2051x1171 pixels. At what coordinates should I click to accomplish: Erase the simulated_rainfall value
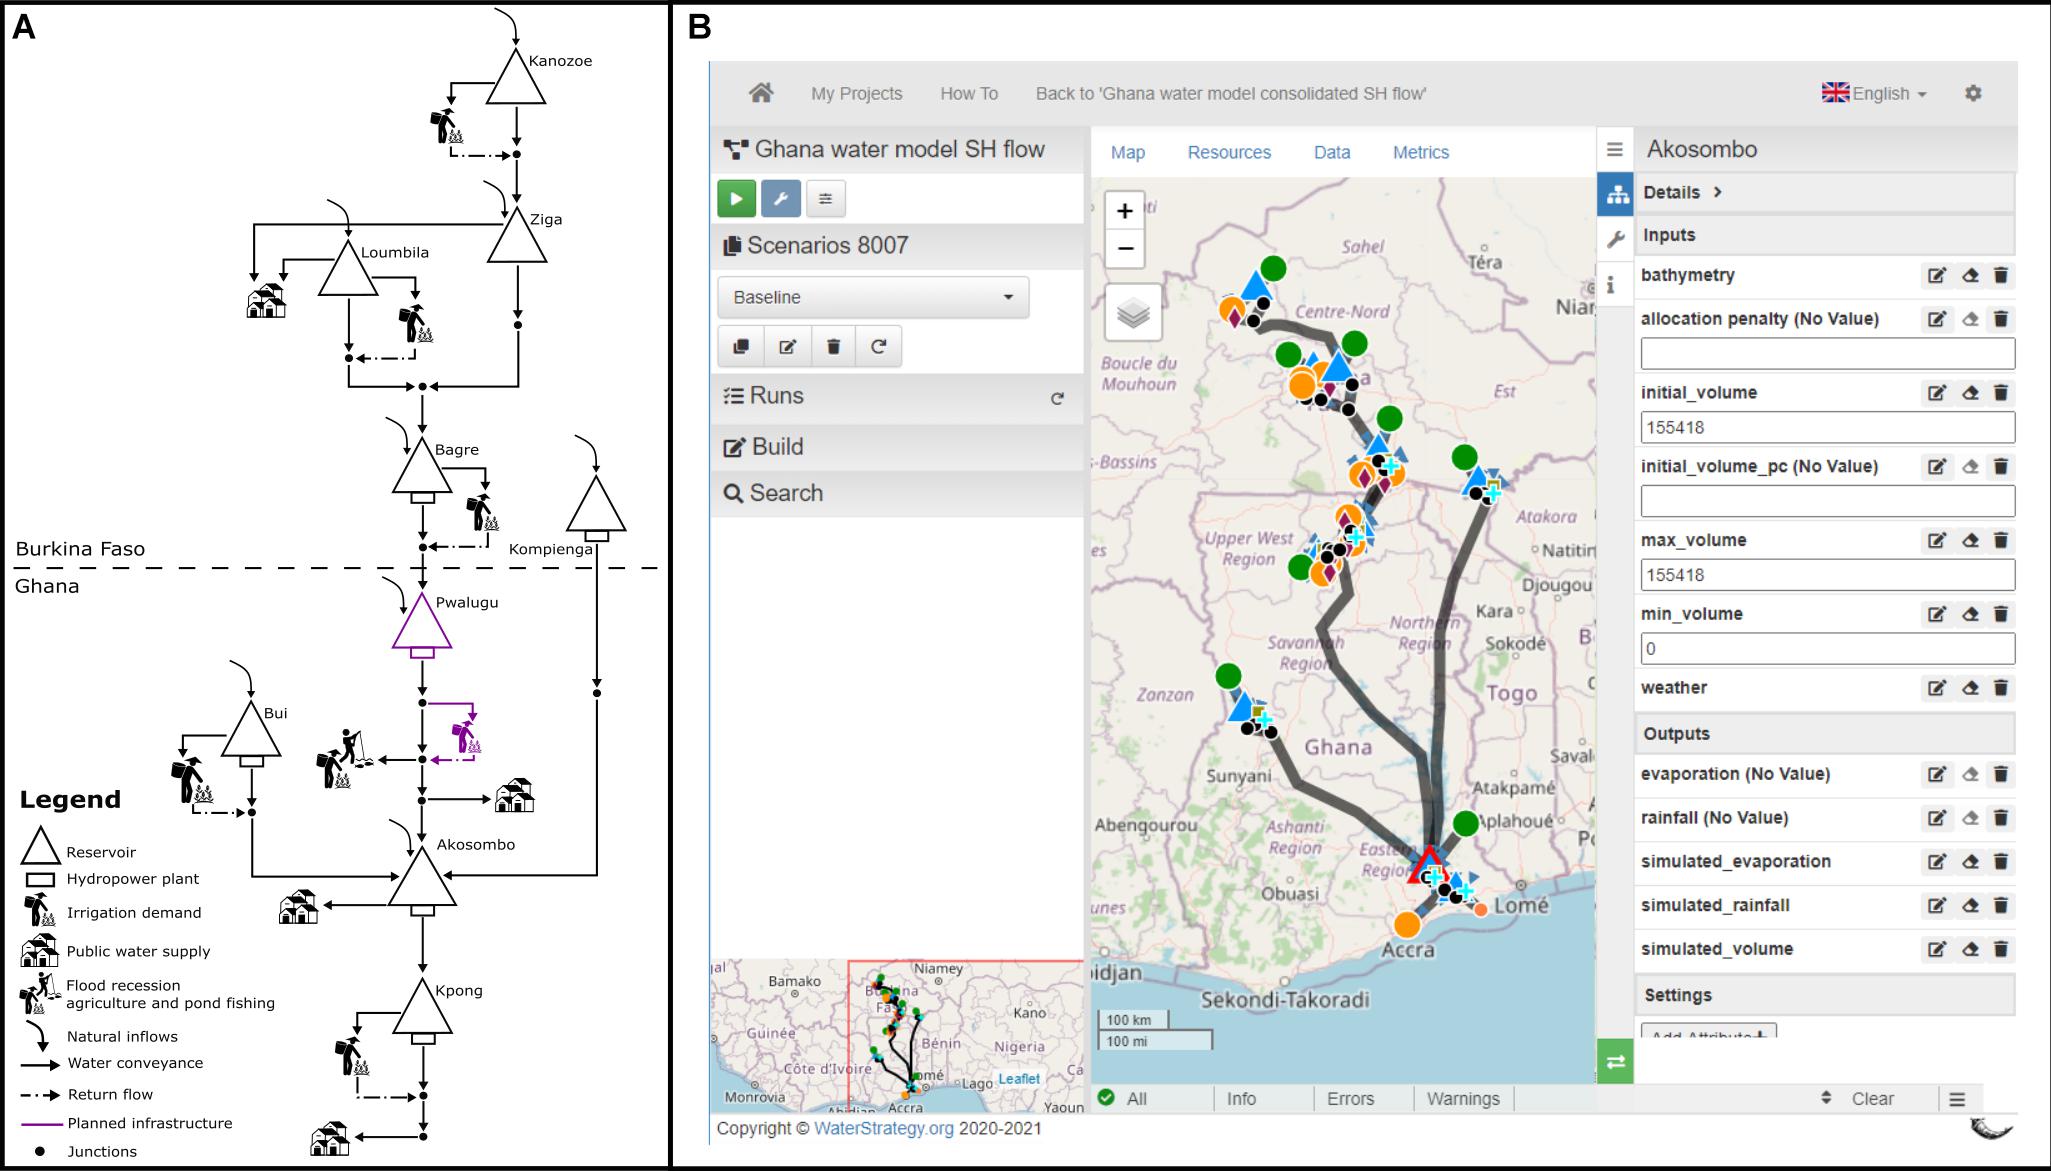click(1970, 906)
